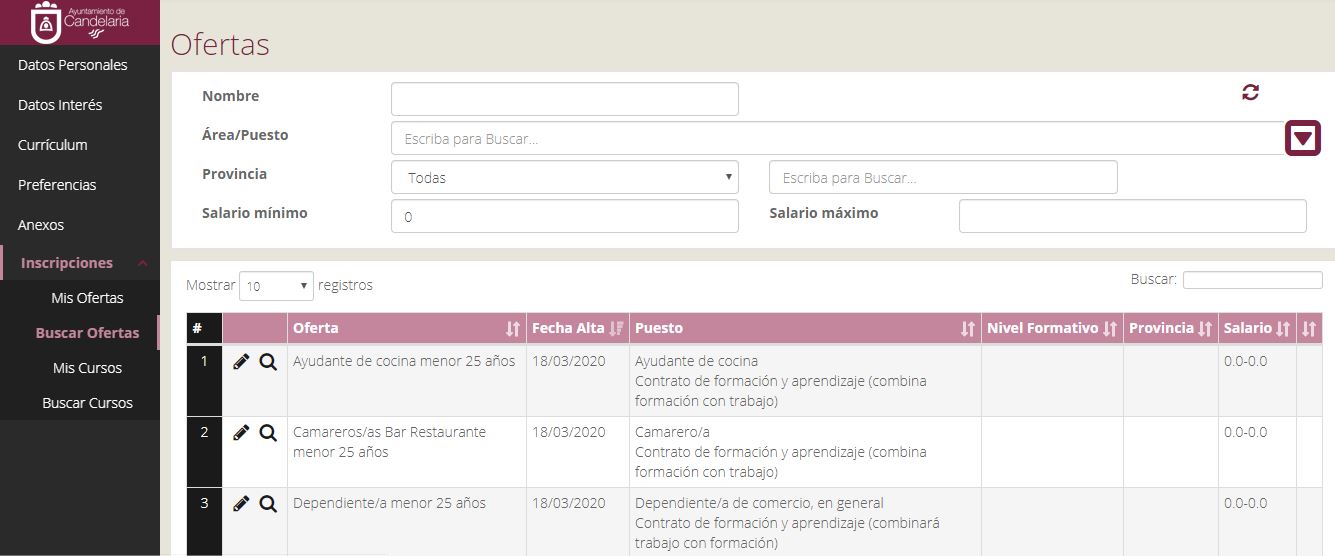Click the 18/03/2020 date in row 1
Image resolution: width=1335 pixels, height=556 pixels.
click(569, 361)
